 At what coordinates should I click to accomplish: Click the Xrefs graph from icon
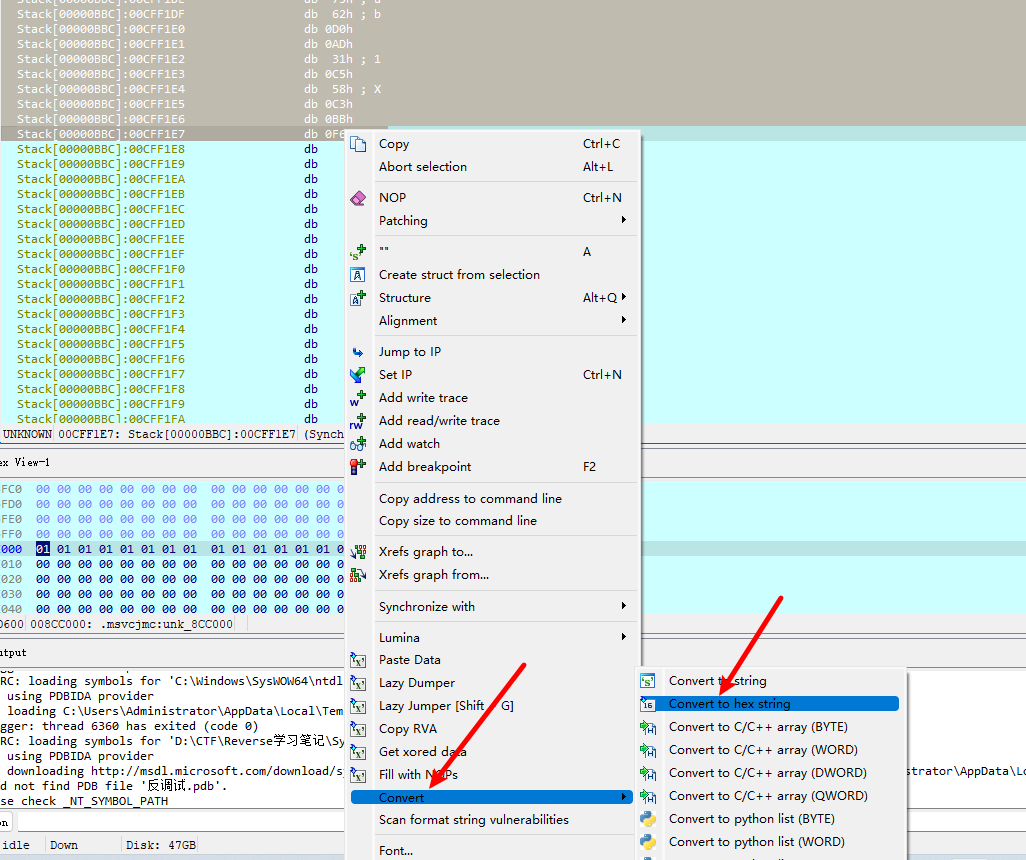pyautogui.click(x=358, y=575)
